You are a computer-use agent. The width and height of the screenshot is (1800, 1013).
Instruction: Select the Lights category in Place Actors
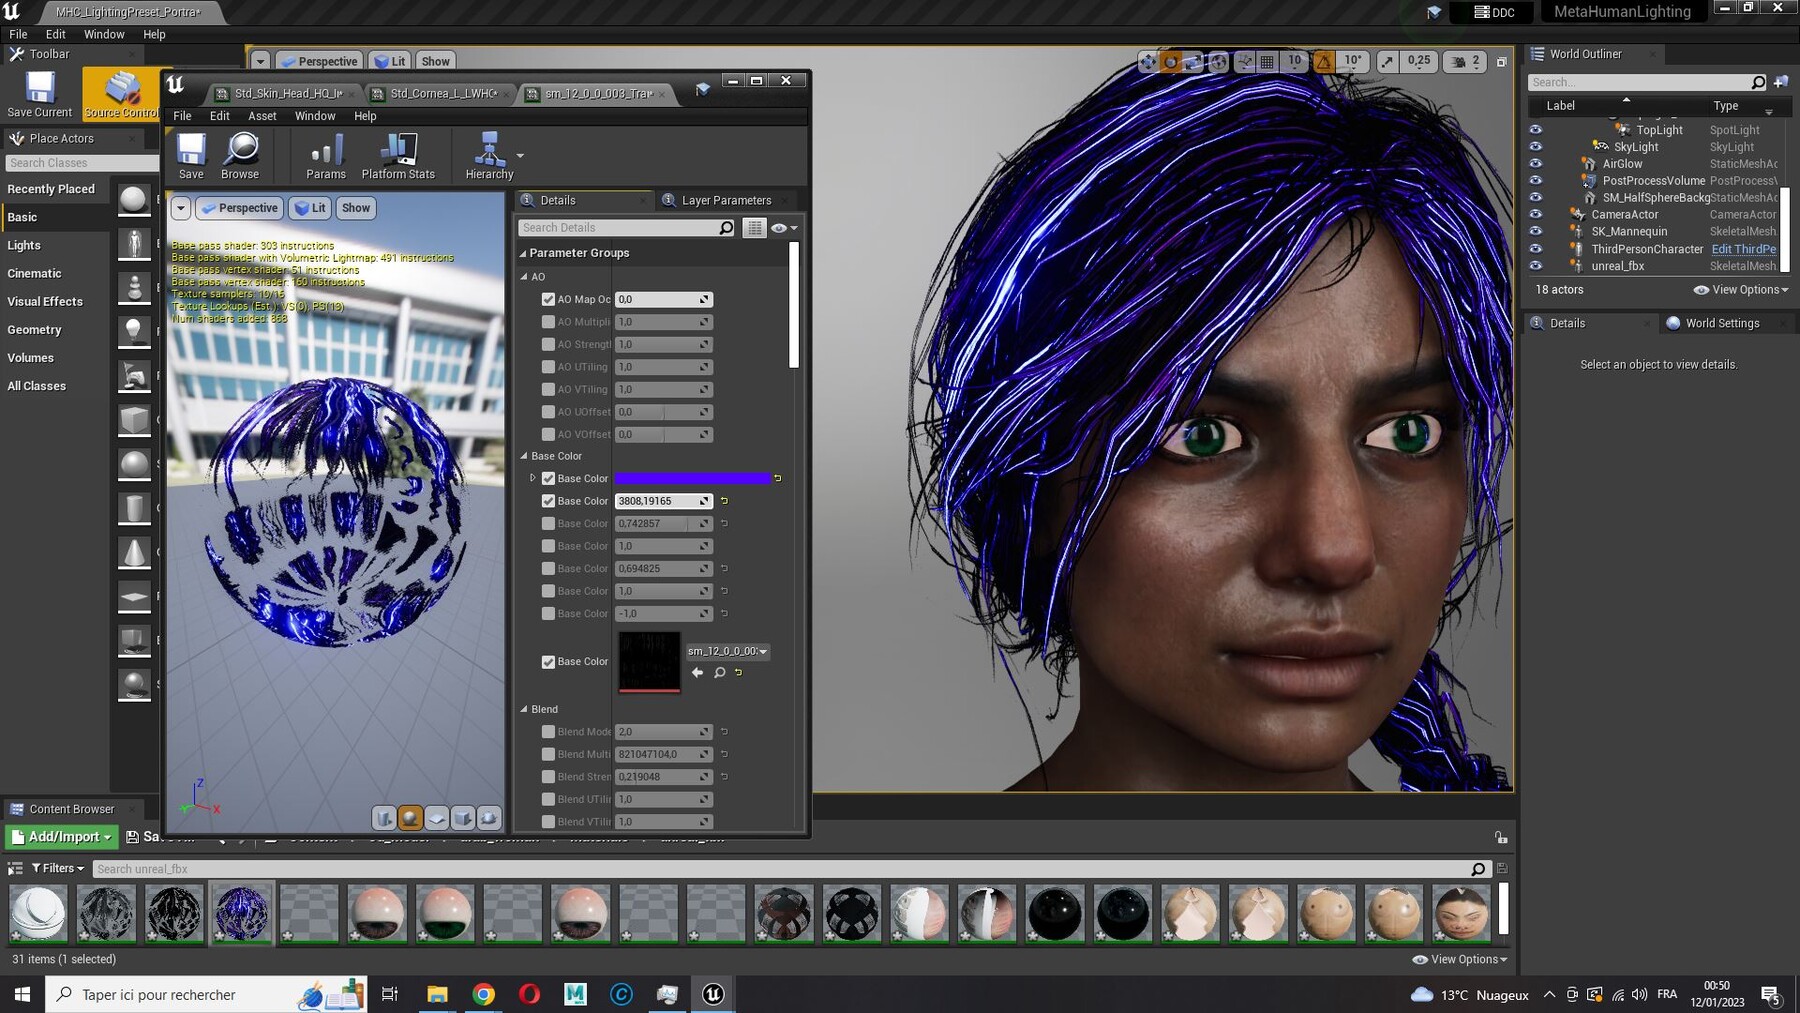click(x=24, y=245)
